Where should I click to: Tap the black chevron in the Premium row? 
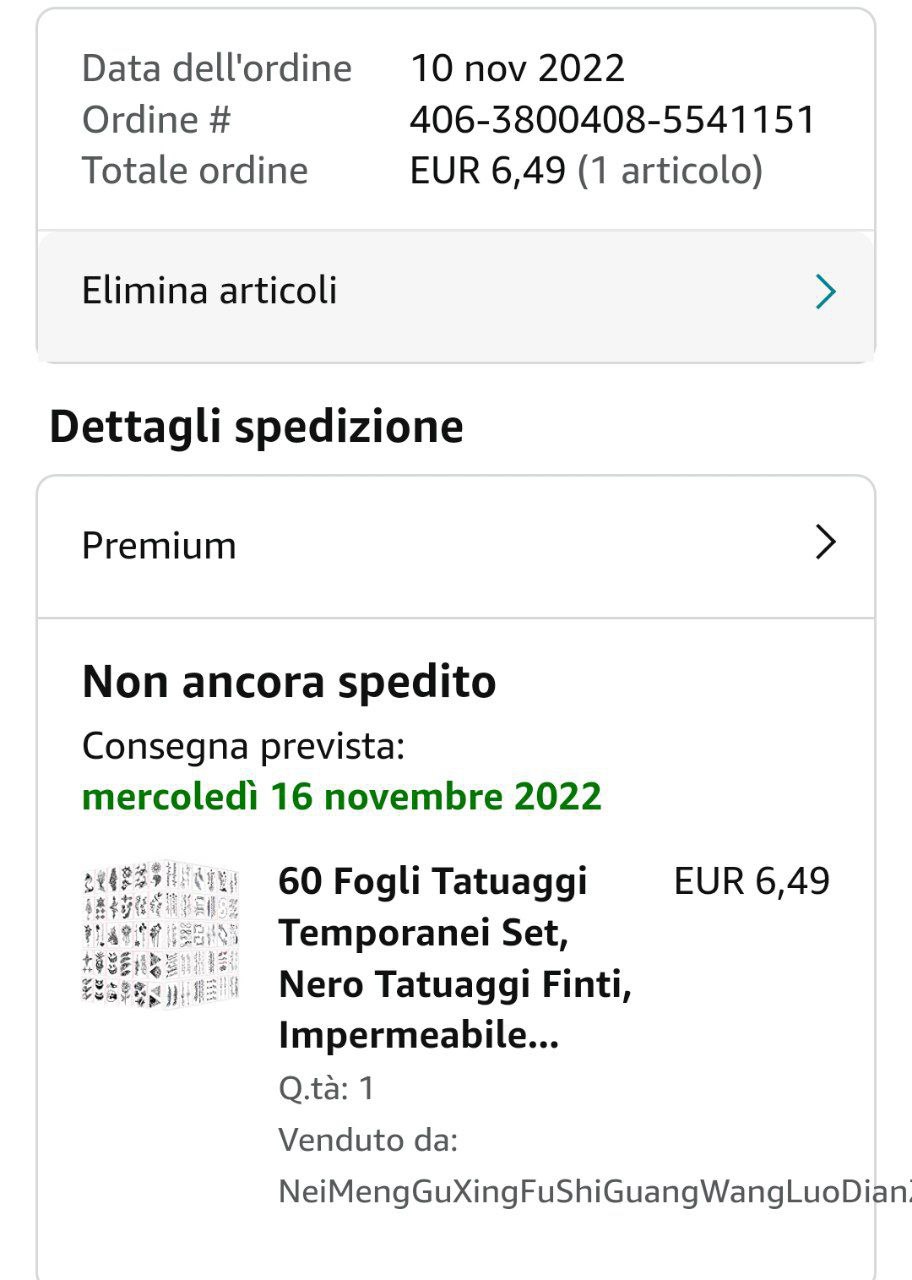coord(825,543)
